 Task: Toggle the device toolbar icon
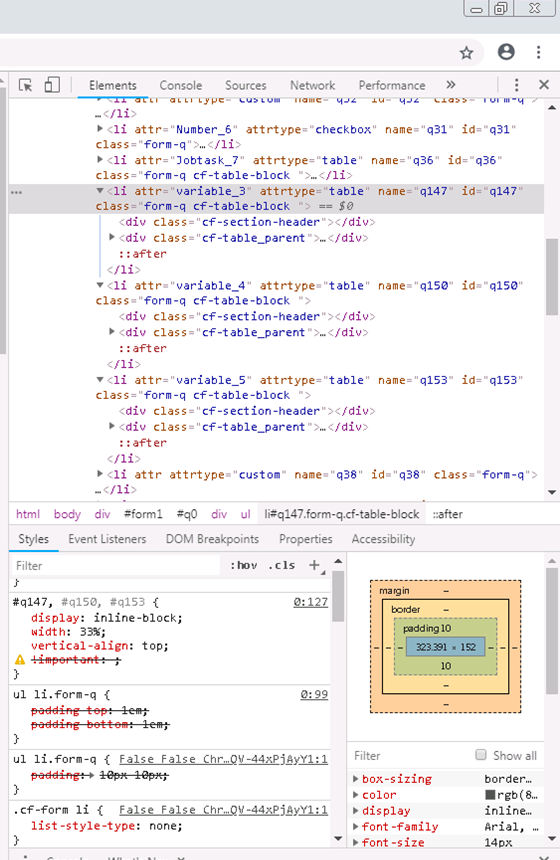(x=52, y=85)
